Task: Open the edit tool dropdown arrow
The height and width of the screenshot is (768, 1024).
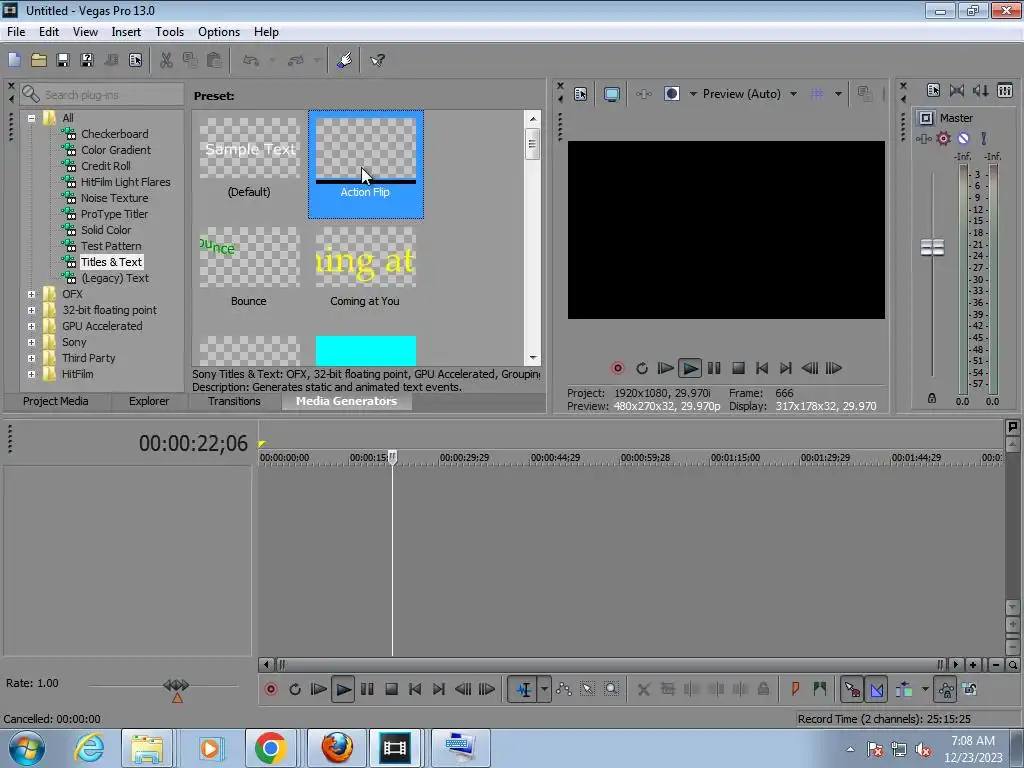Action: tap(544, 689)
